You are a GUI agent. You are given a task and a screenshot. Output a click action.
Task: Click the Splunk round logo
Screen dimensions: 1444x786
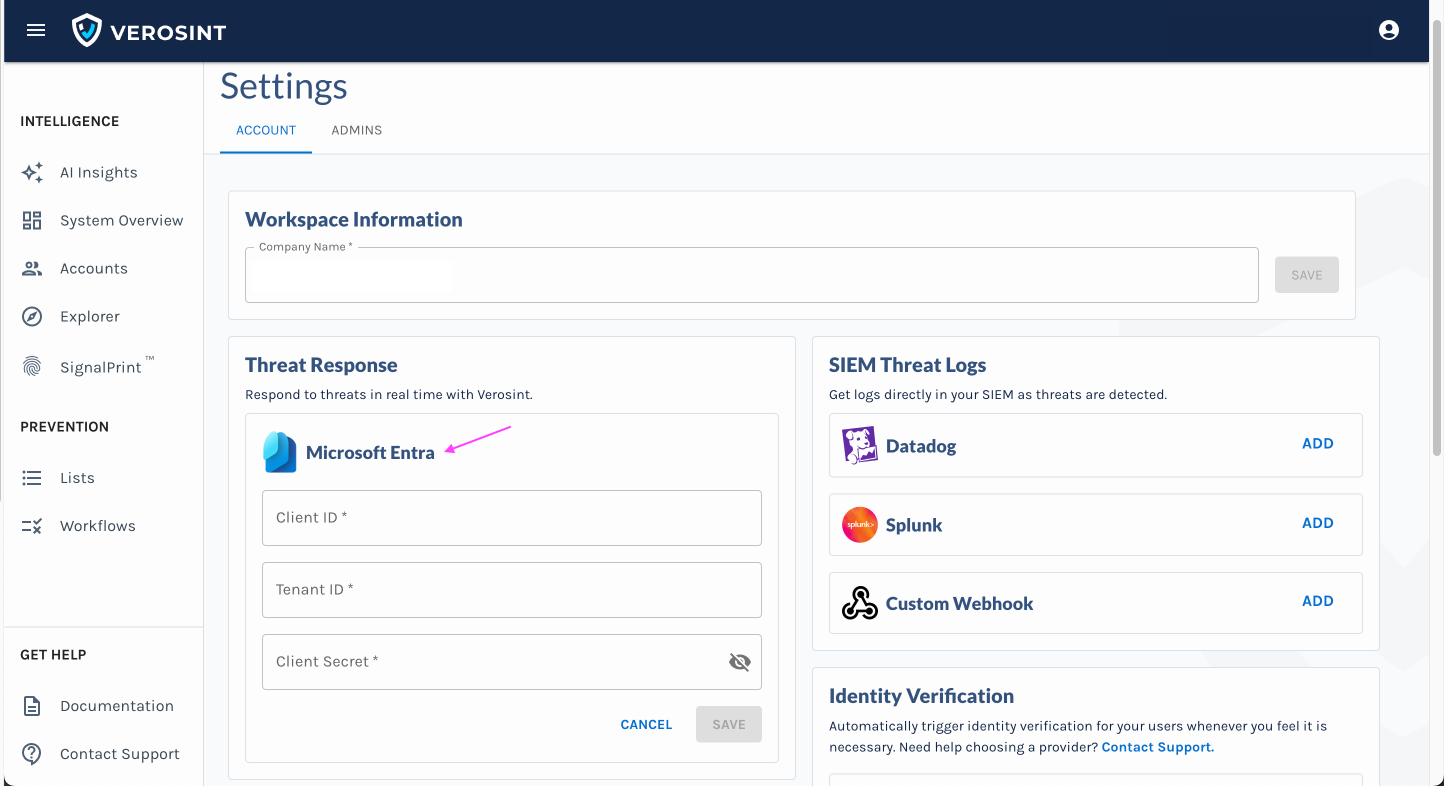[860, 525]
